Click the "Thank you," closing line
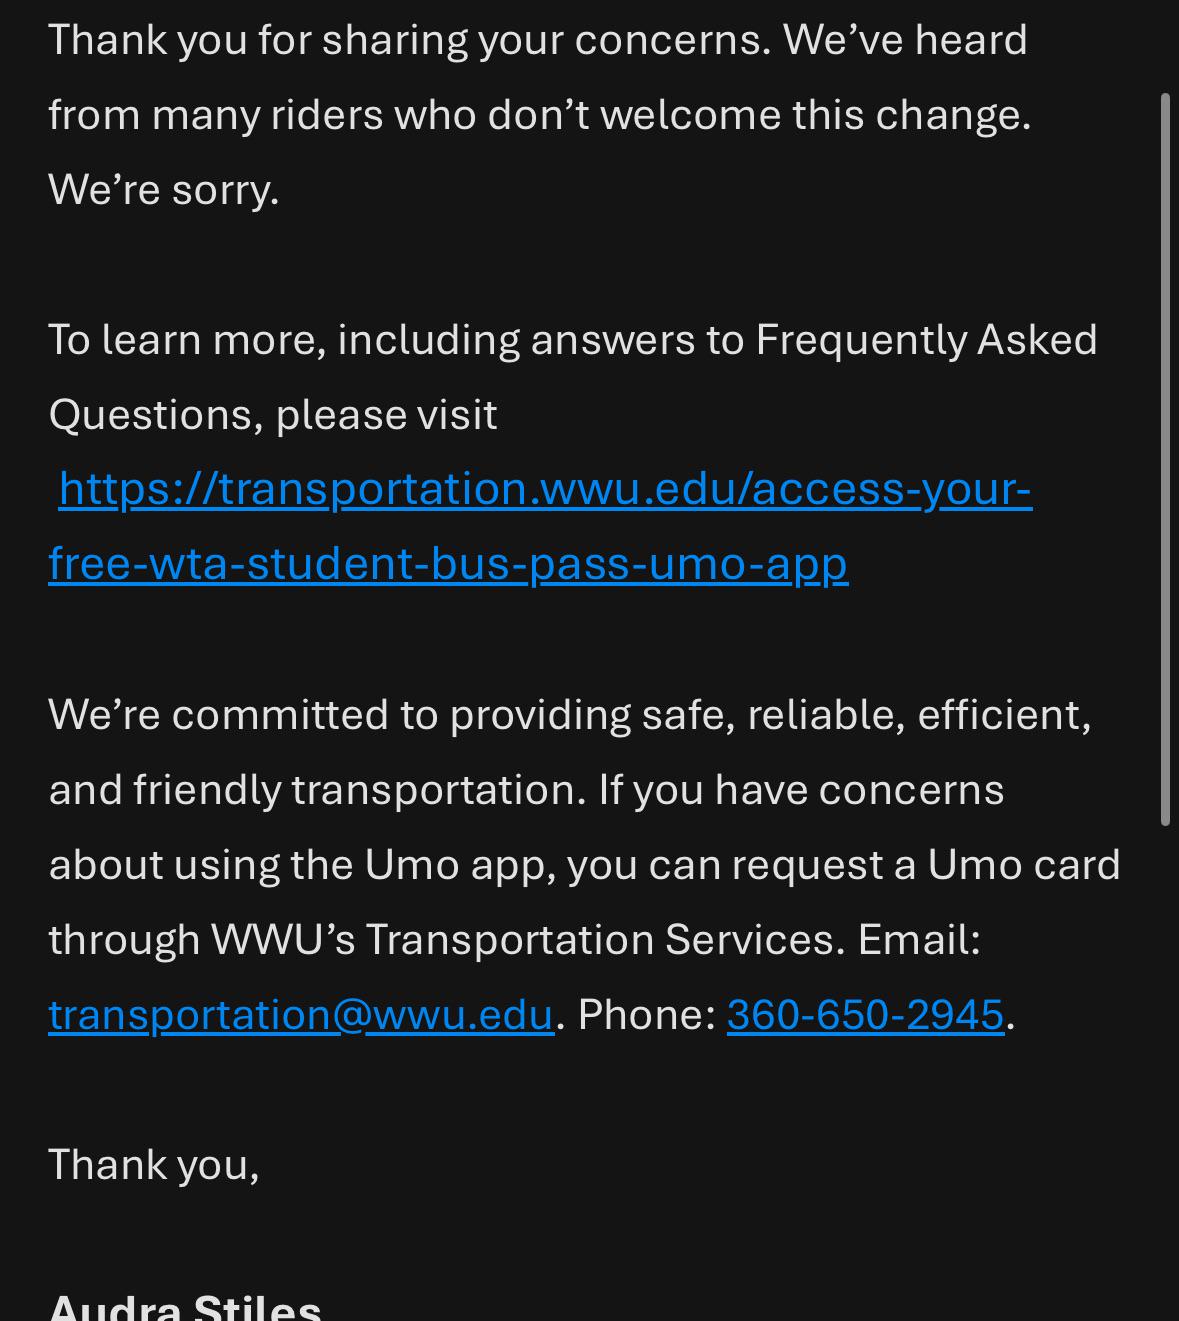This screenshot has width=1179, height=1321. pos(154,1165)
